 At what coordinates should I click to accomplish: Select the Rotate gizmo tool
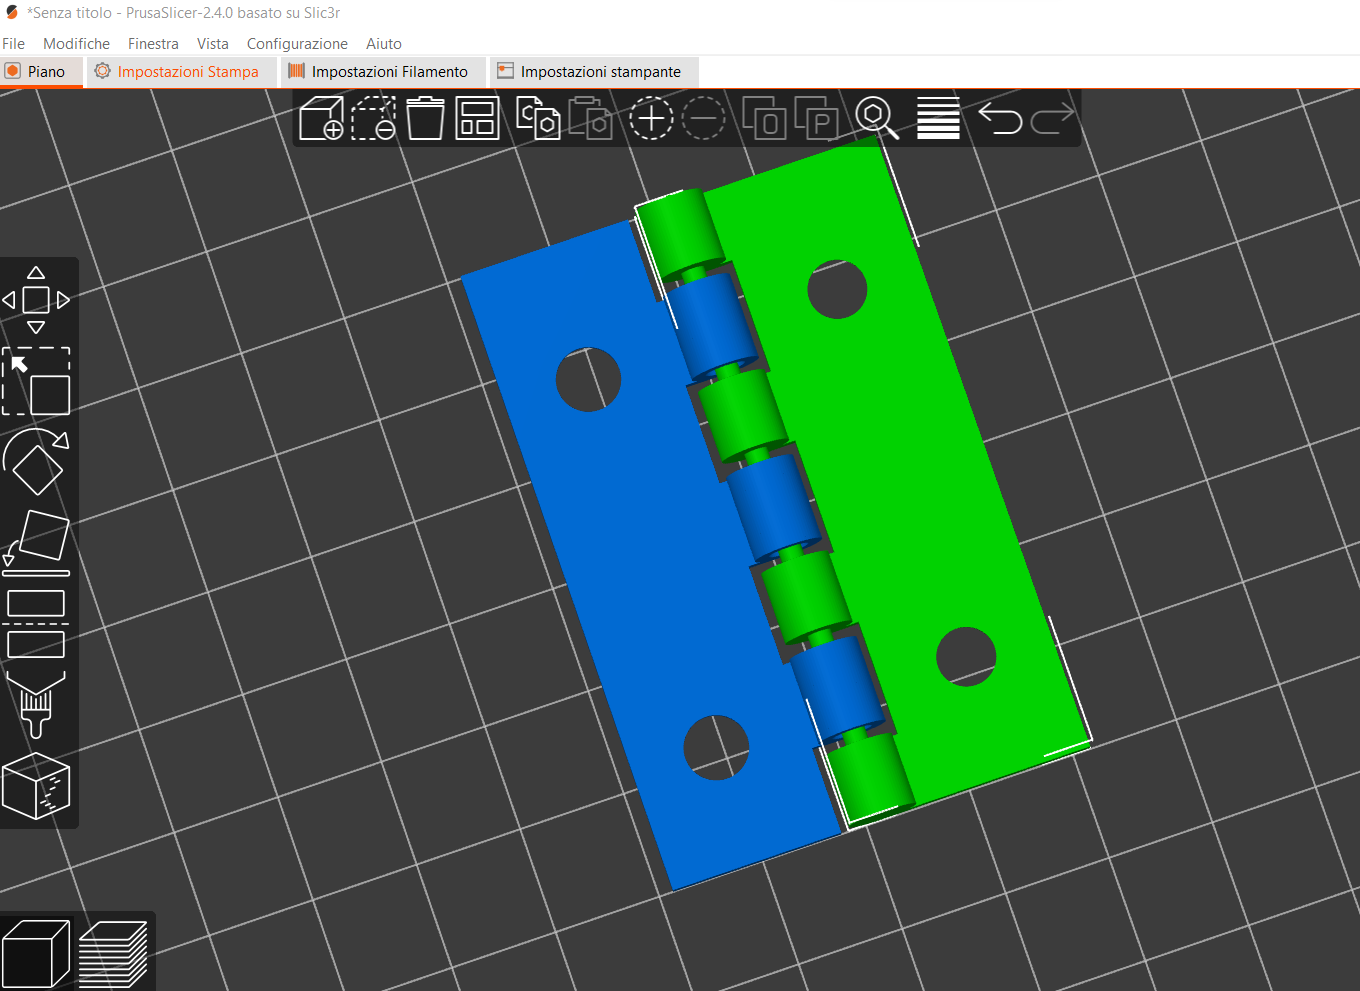coord(36,461)
